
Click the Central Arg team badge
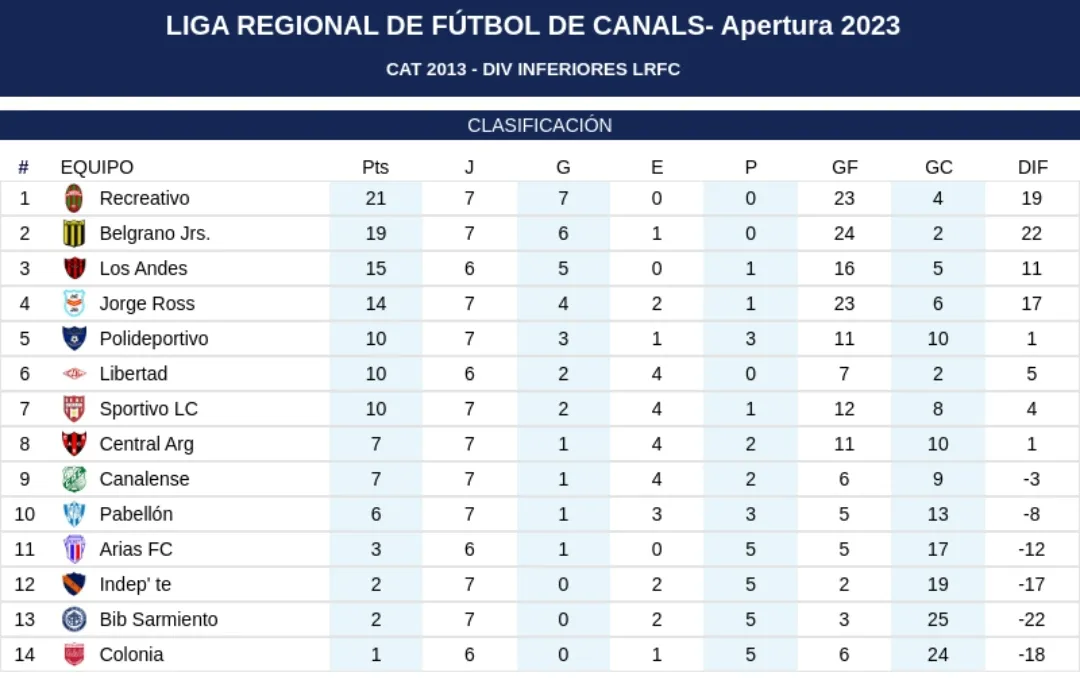tap(74, 443)
